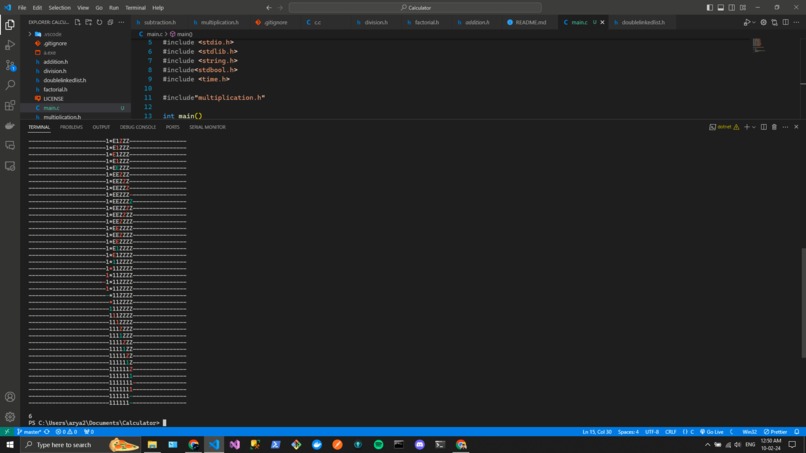Open LICENSE file in Explorer
This screenshot has height=453, width=806.
coord(53,99)
